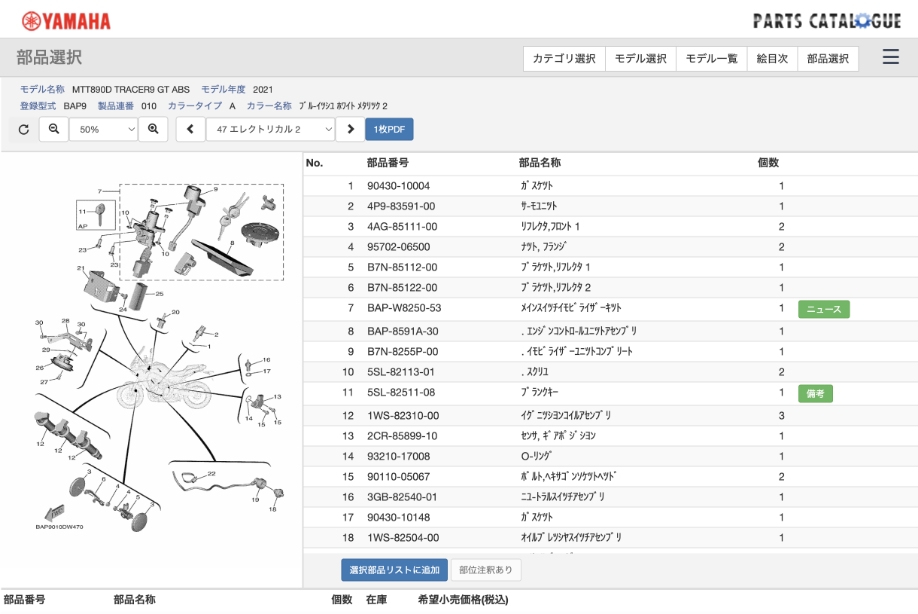Click the refresh/reset diagram icon
Screen dimensions: 918x614
[x=24, y=129]
